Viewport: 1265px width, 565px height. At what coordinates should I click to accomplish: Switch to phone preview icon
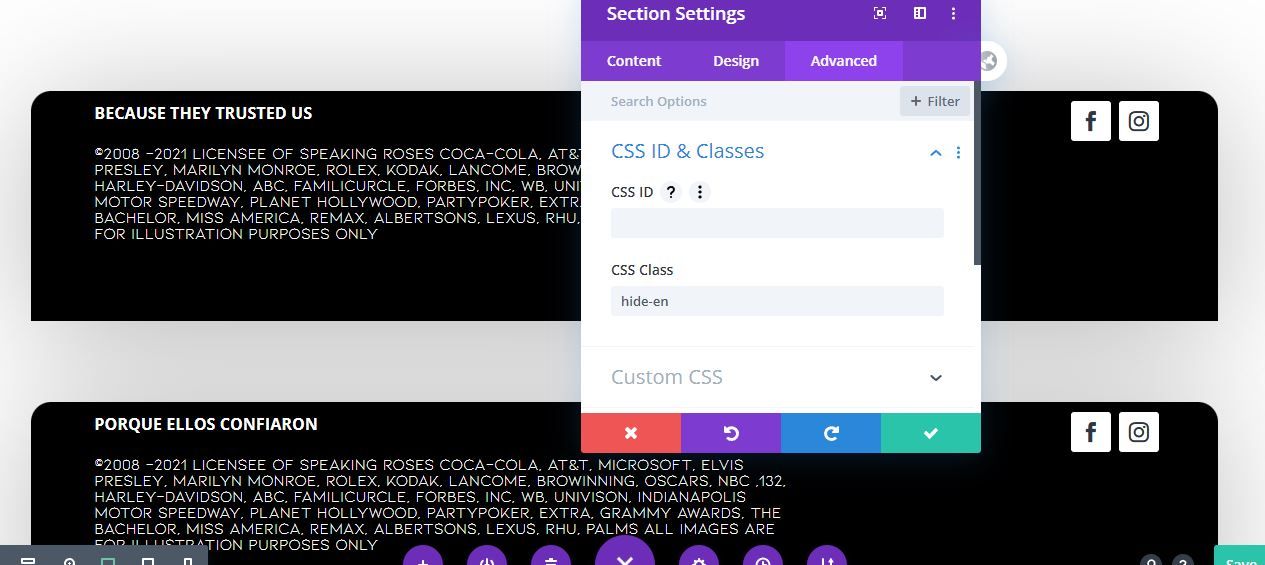coord(187,561)
